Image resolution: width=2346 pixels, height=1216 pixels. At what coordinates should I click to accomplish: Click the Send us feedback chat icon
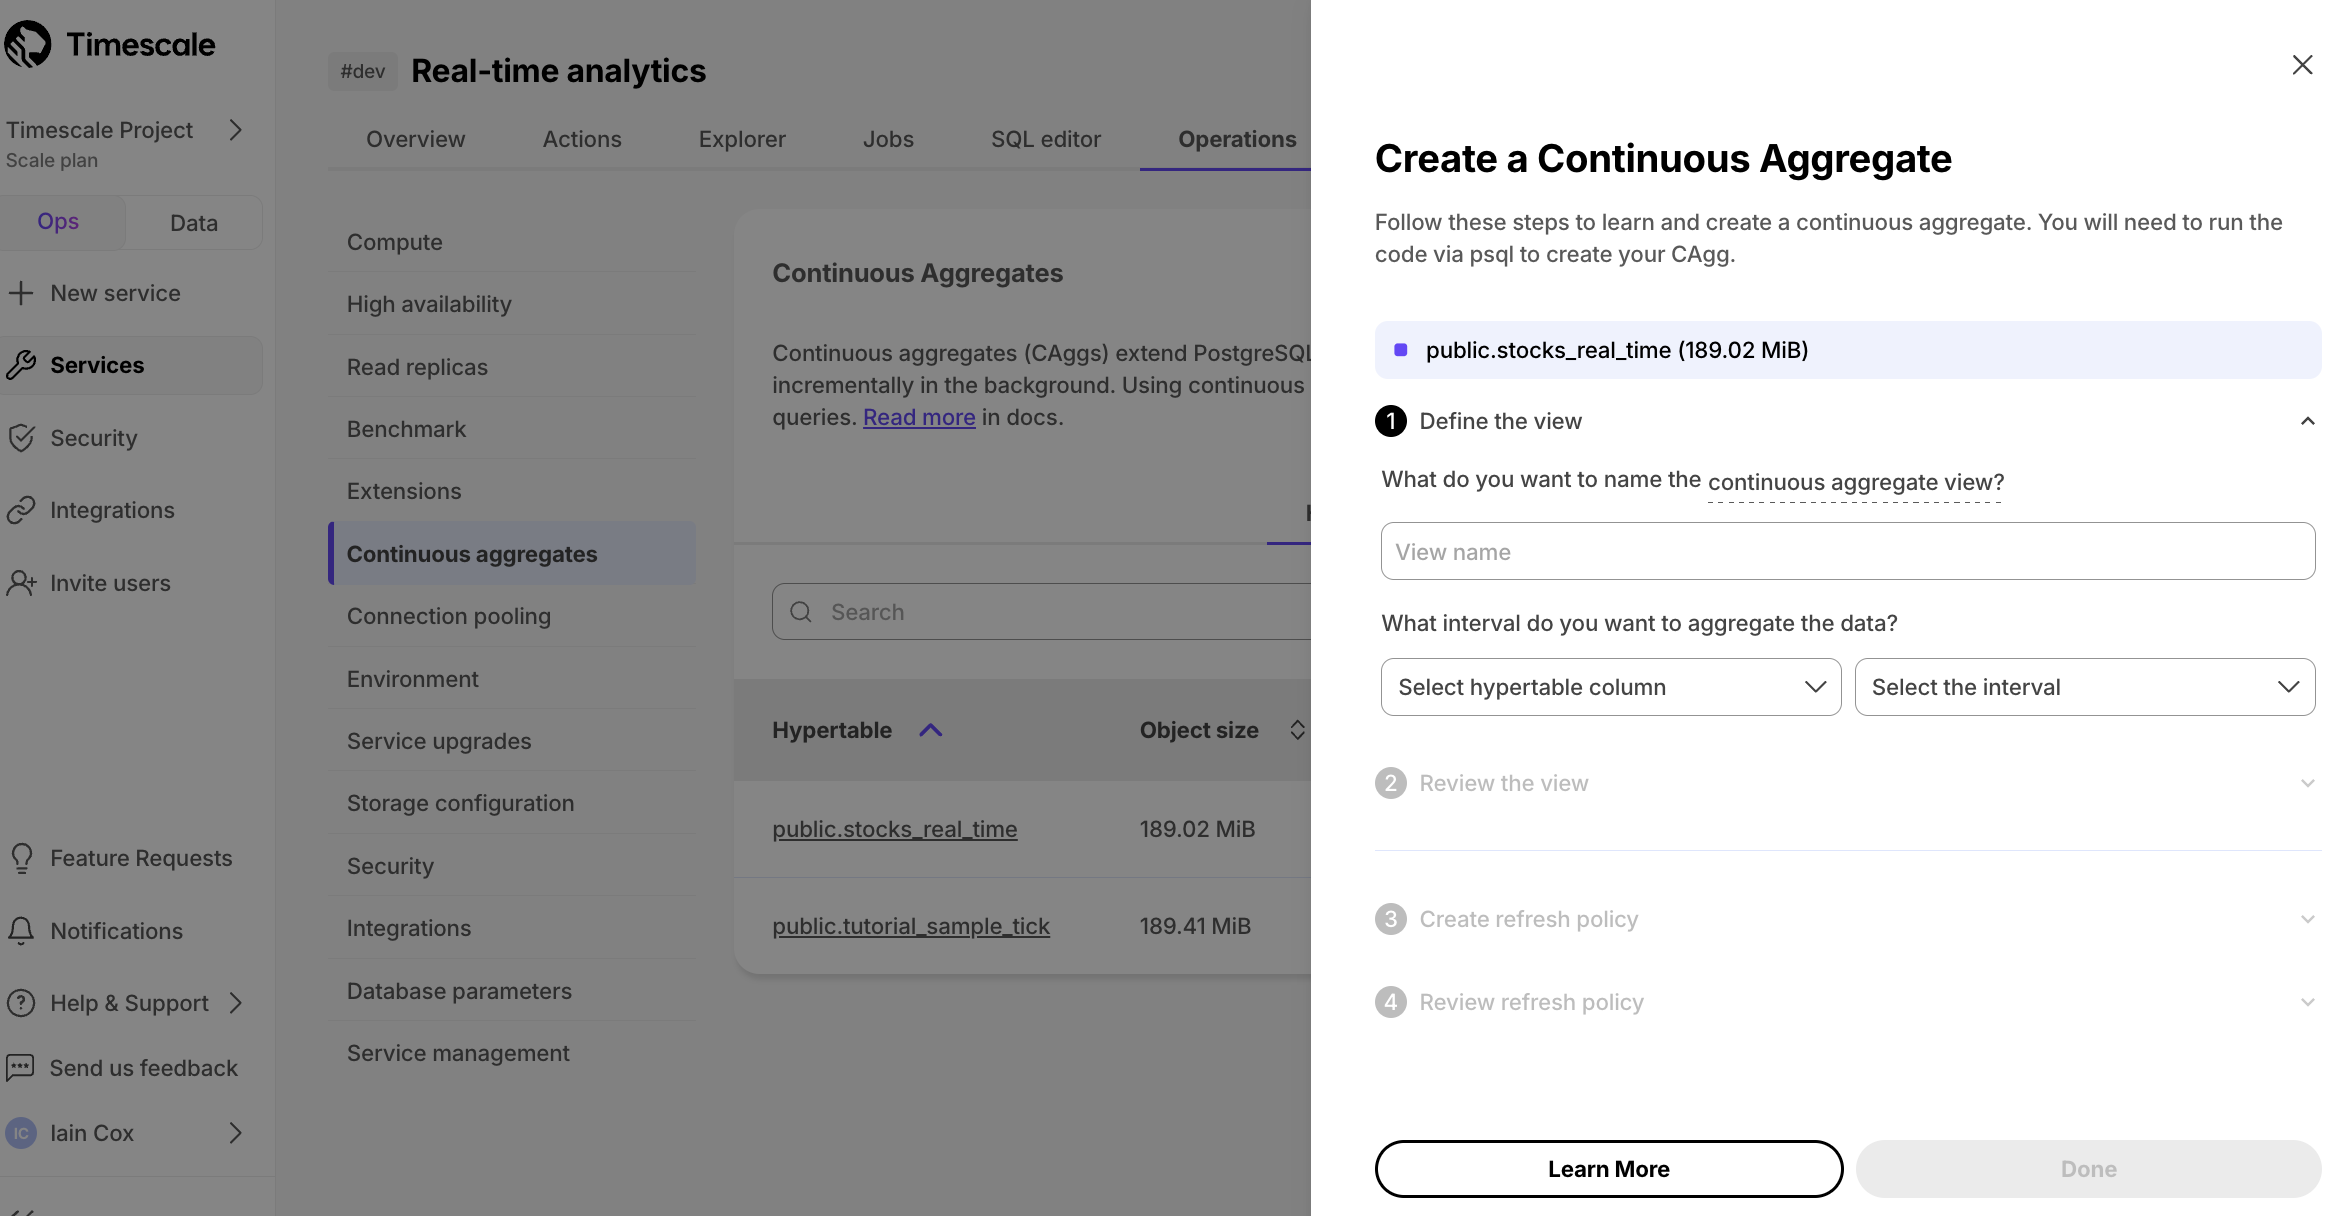21,1068
